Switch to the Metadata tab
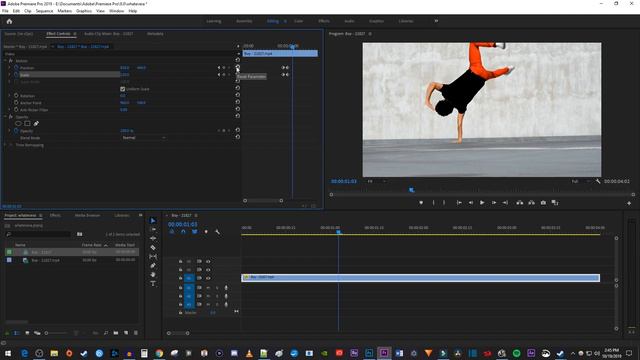Image resolution: width=640 pixels, height=360 pixels. coord(155,34)
